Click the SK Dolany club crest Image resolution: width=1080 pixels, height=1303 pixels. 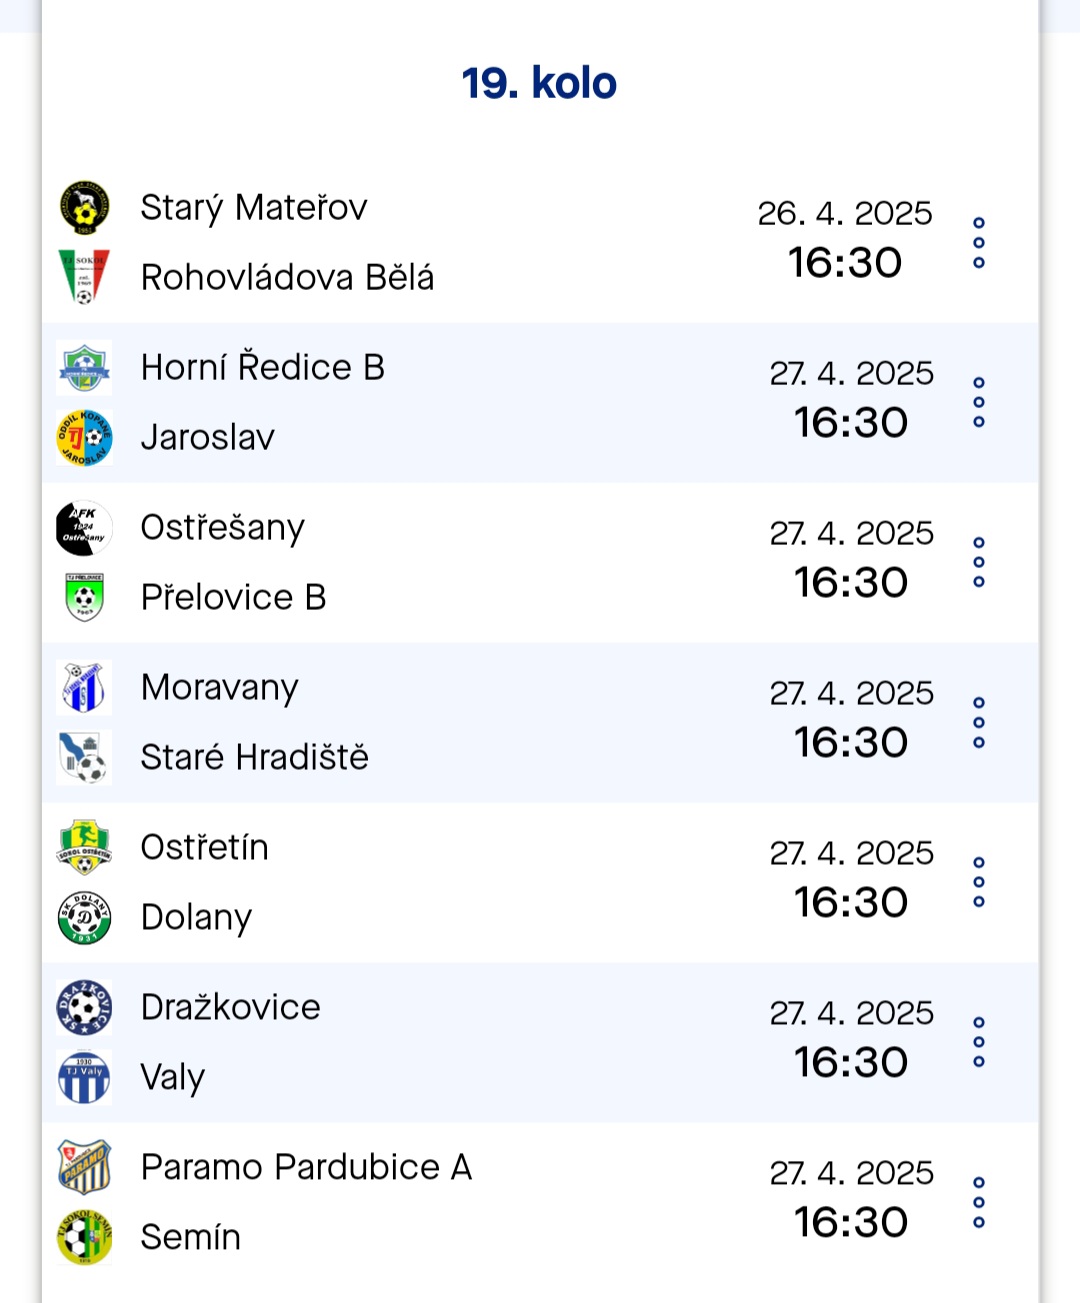[x=84, y=917]
